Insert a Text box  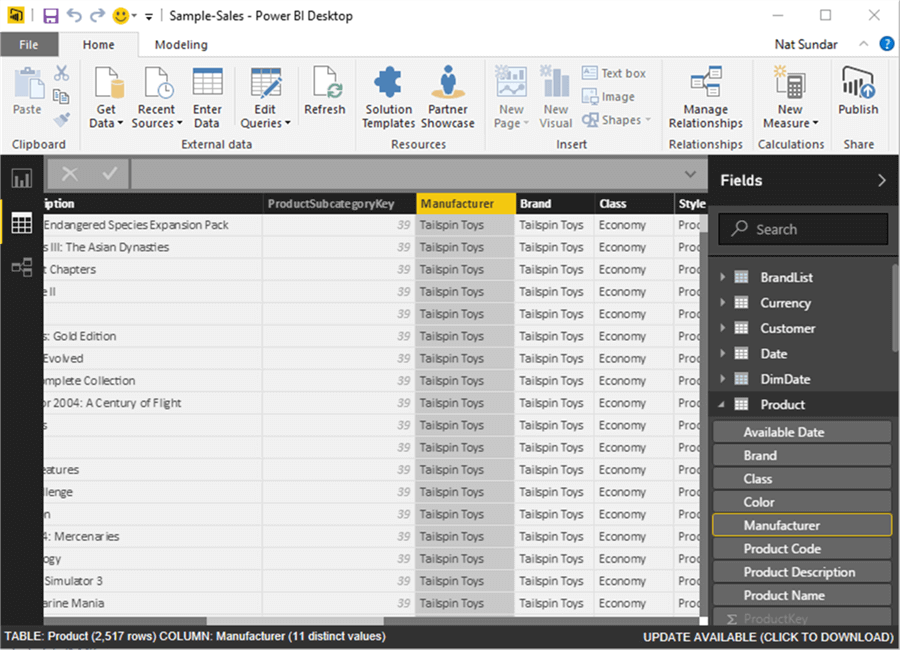(x=614, y=73)
